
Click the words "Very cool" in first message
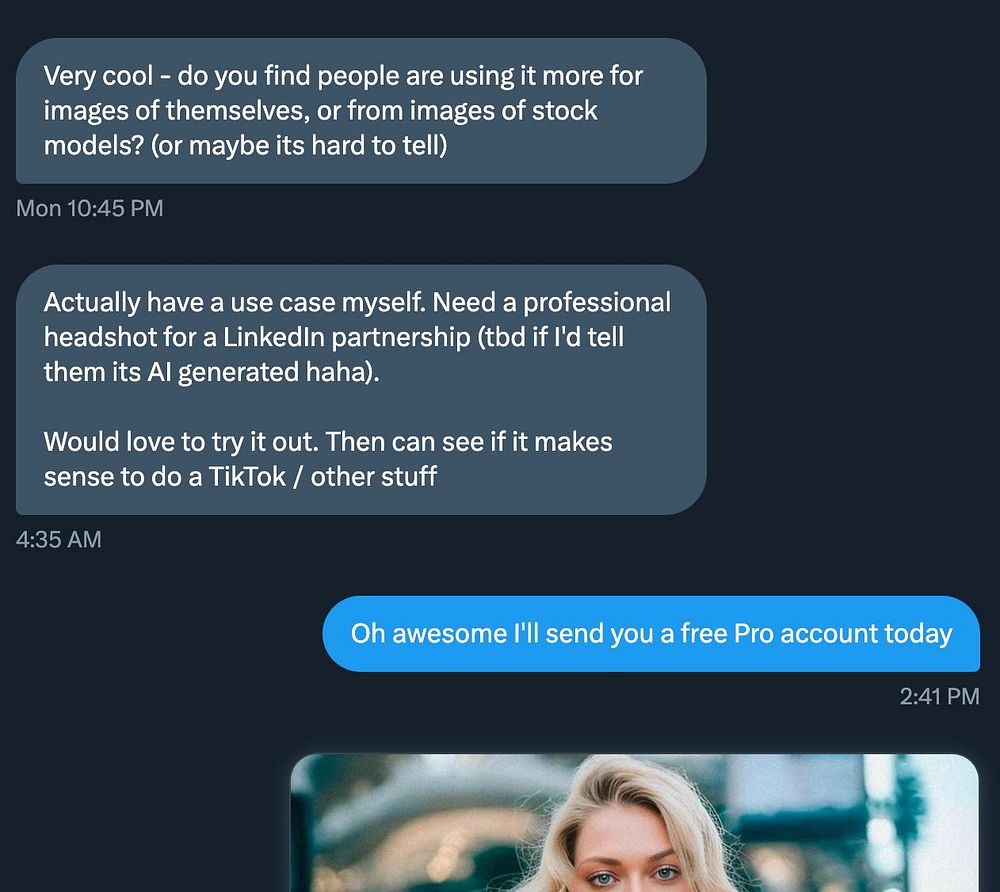coord(98,76)
